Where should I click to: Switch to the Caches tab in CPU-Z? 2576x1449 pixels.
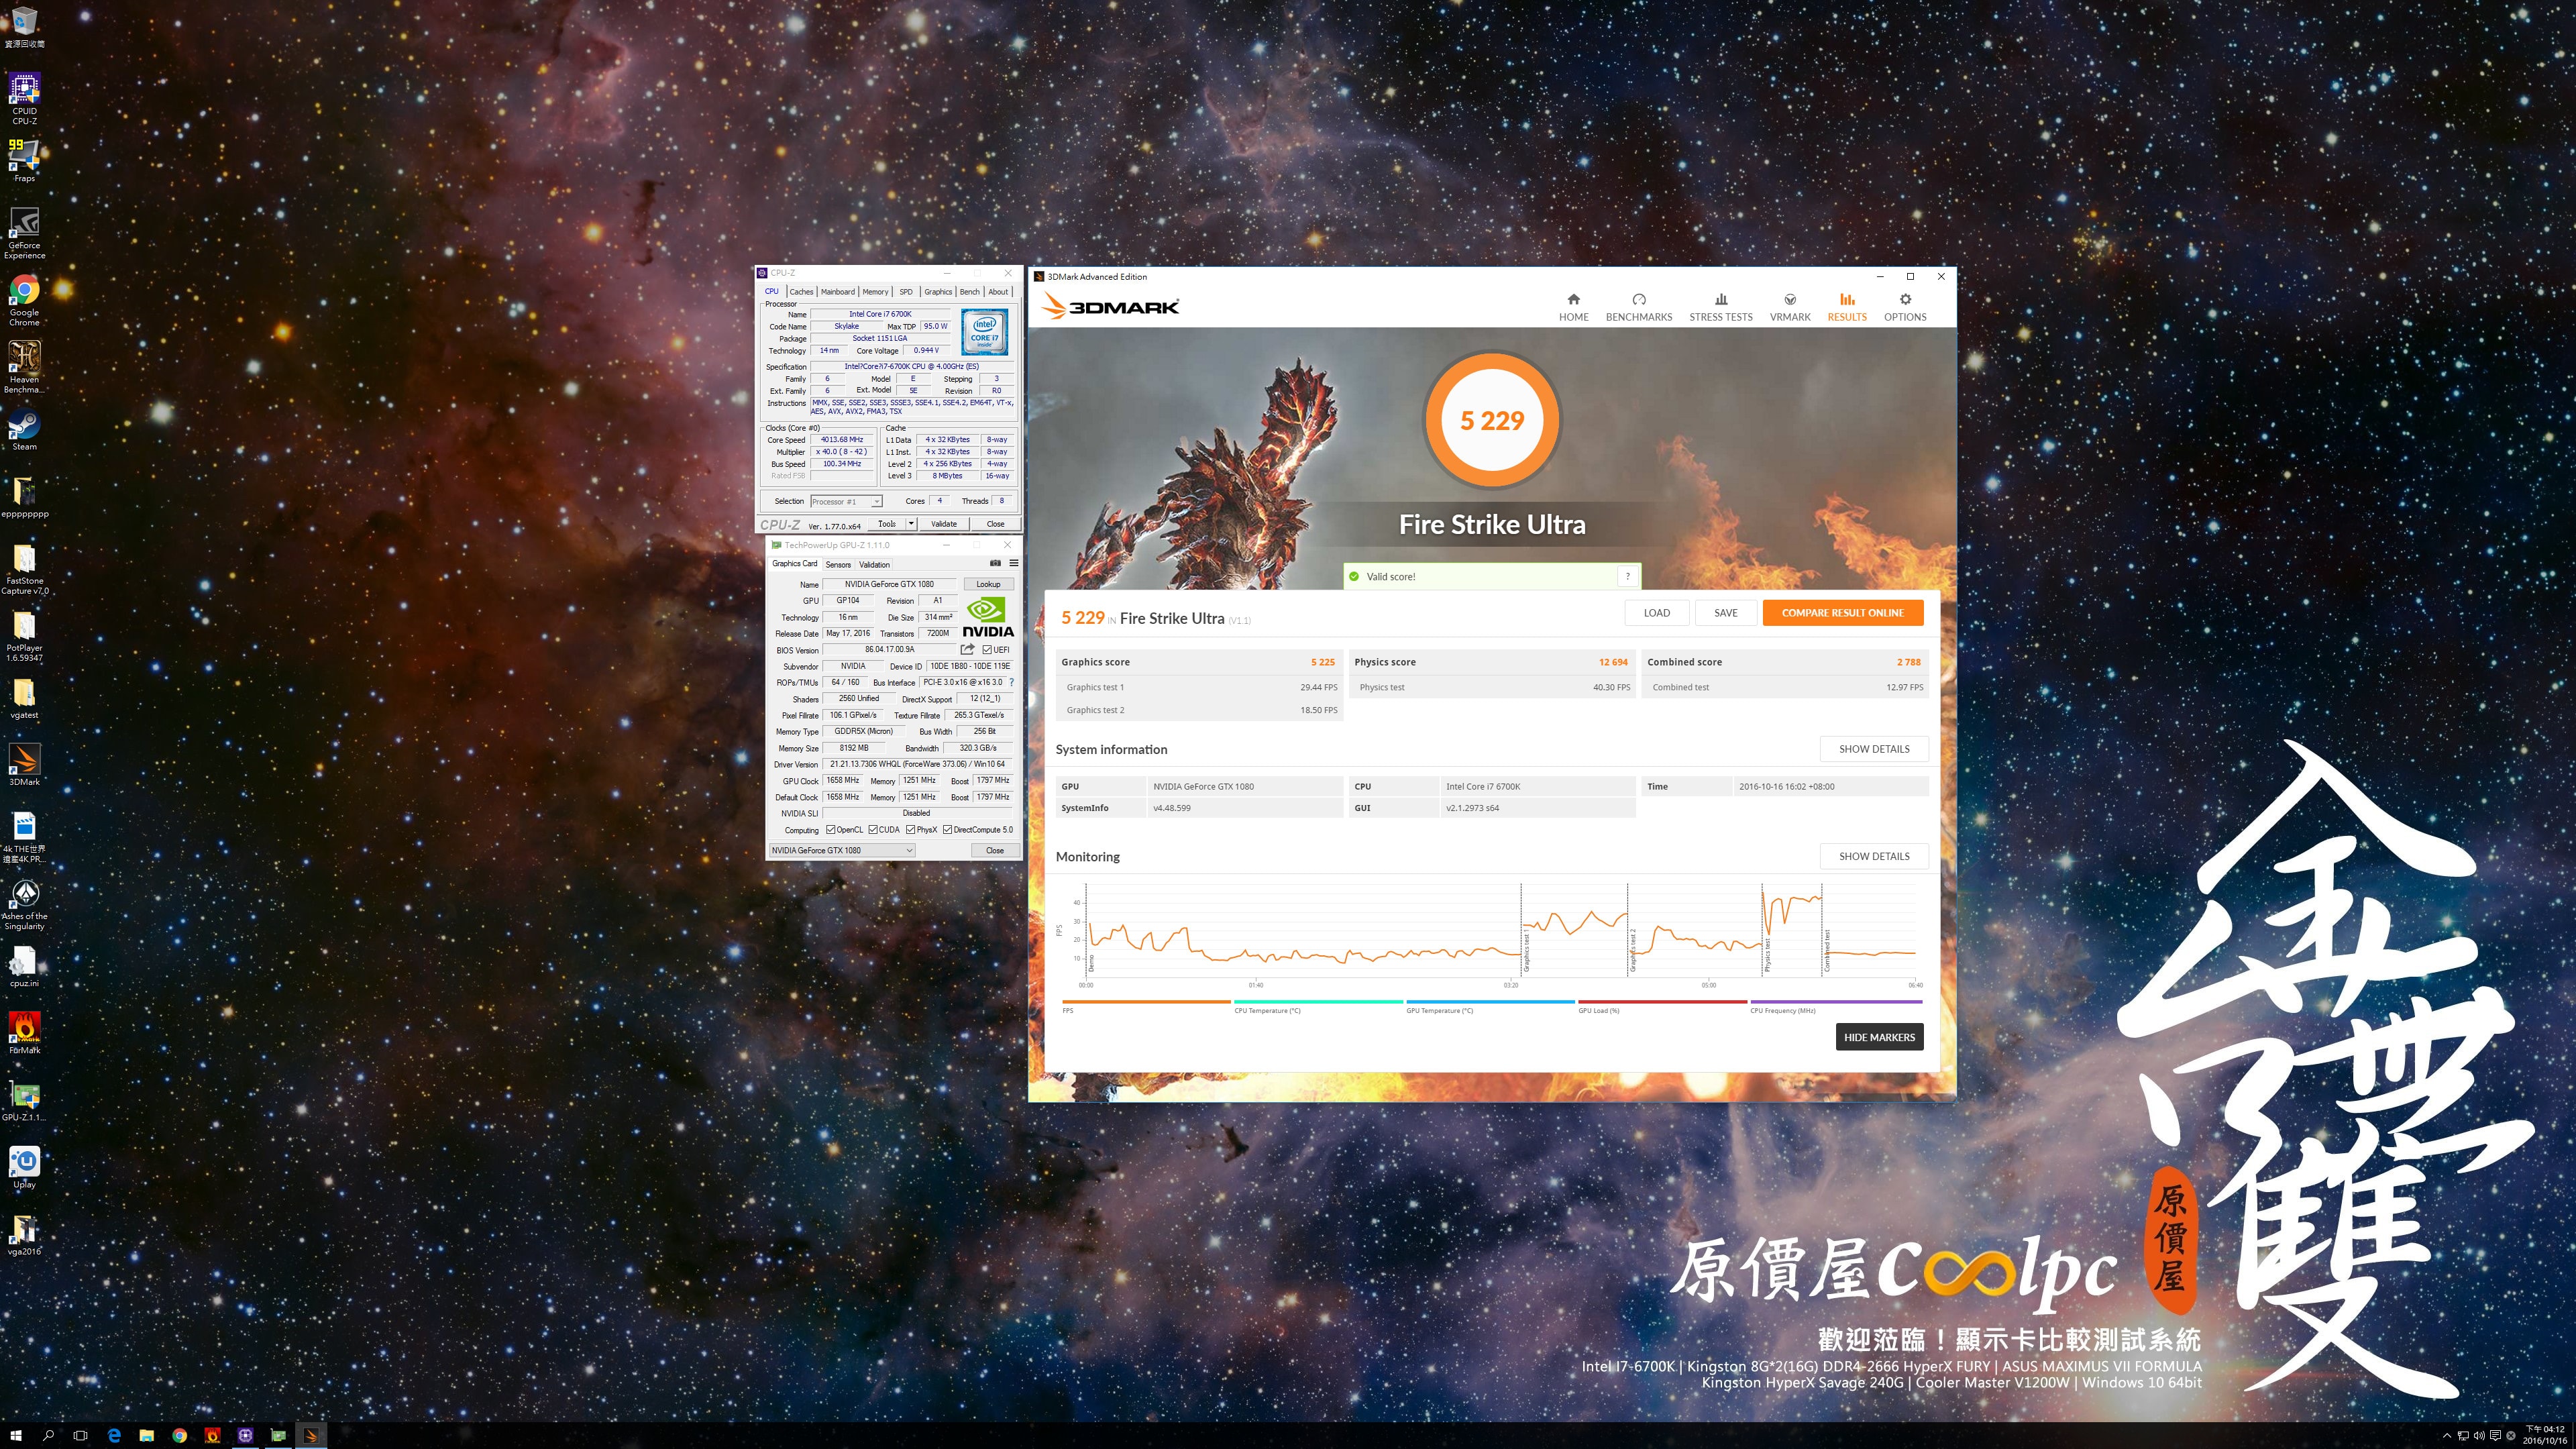[x=801, y=292]
